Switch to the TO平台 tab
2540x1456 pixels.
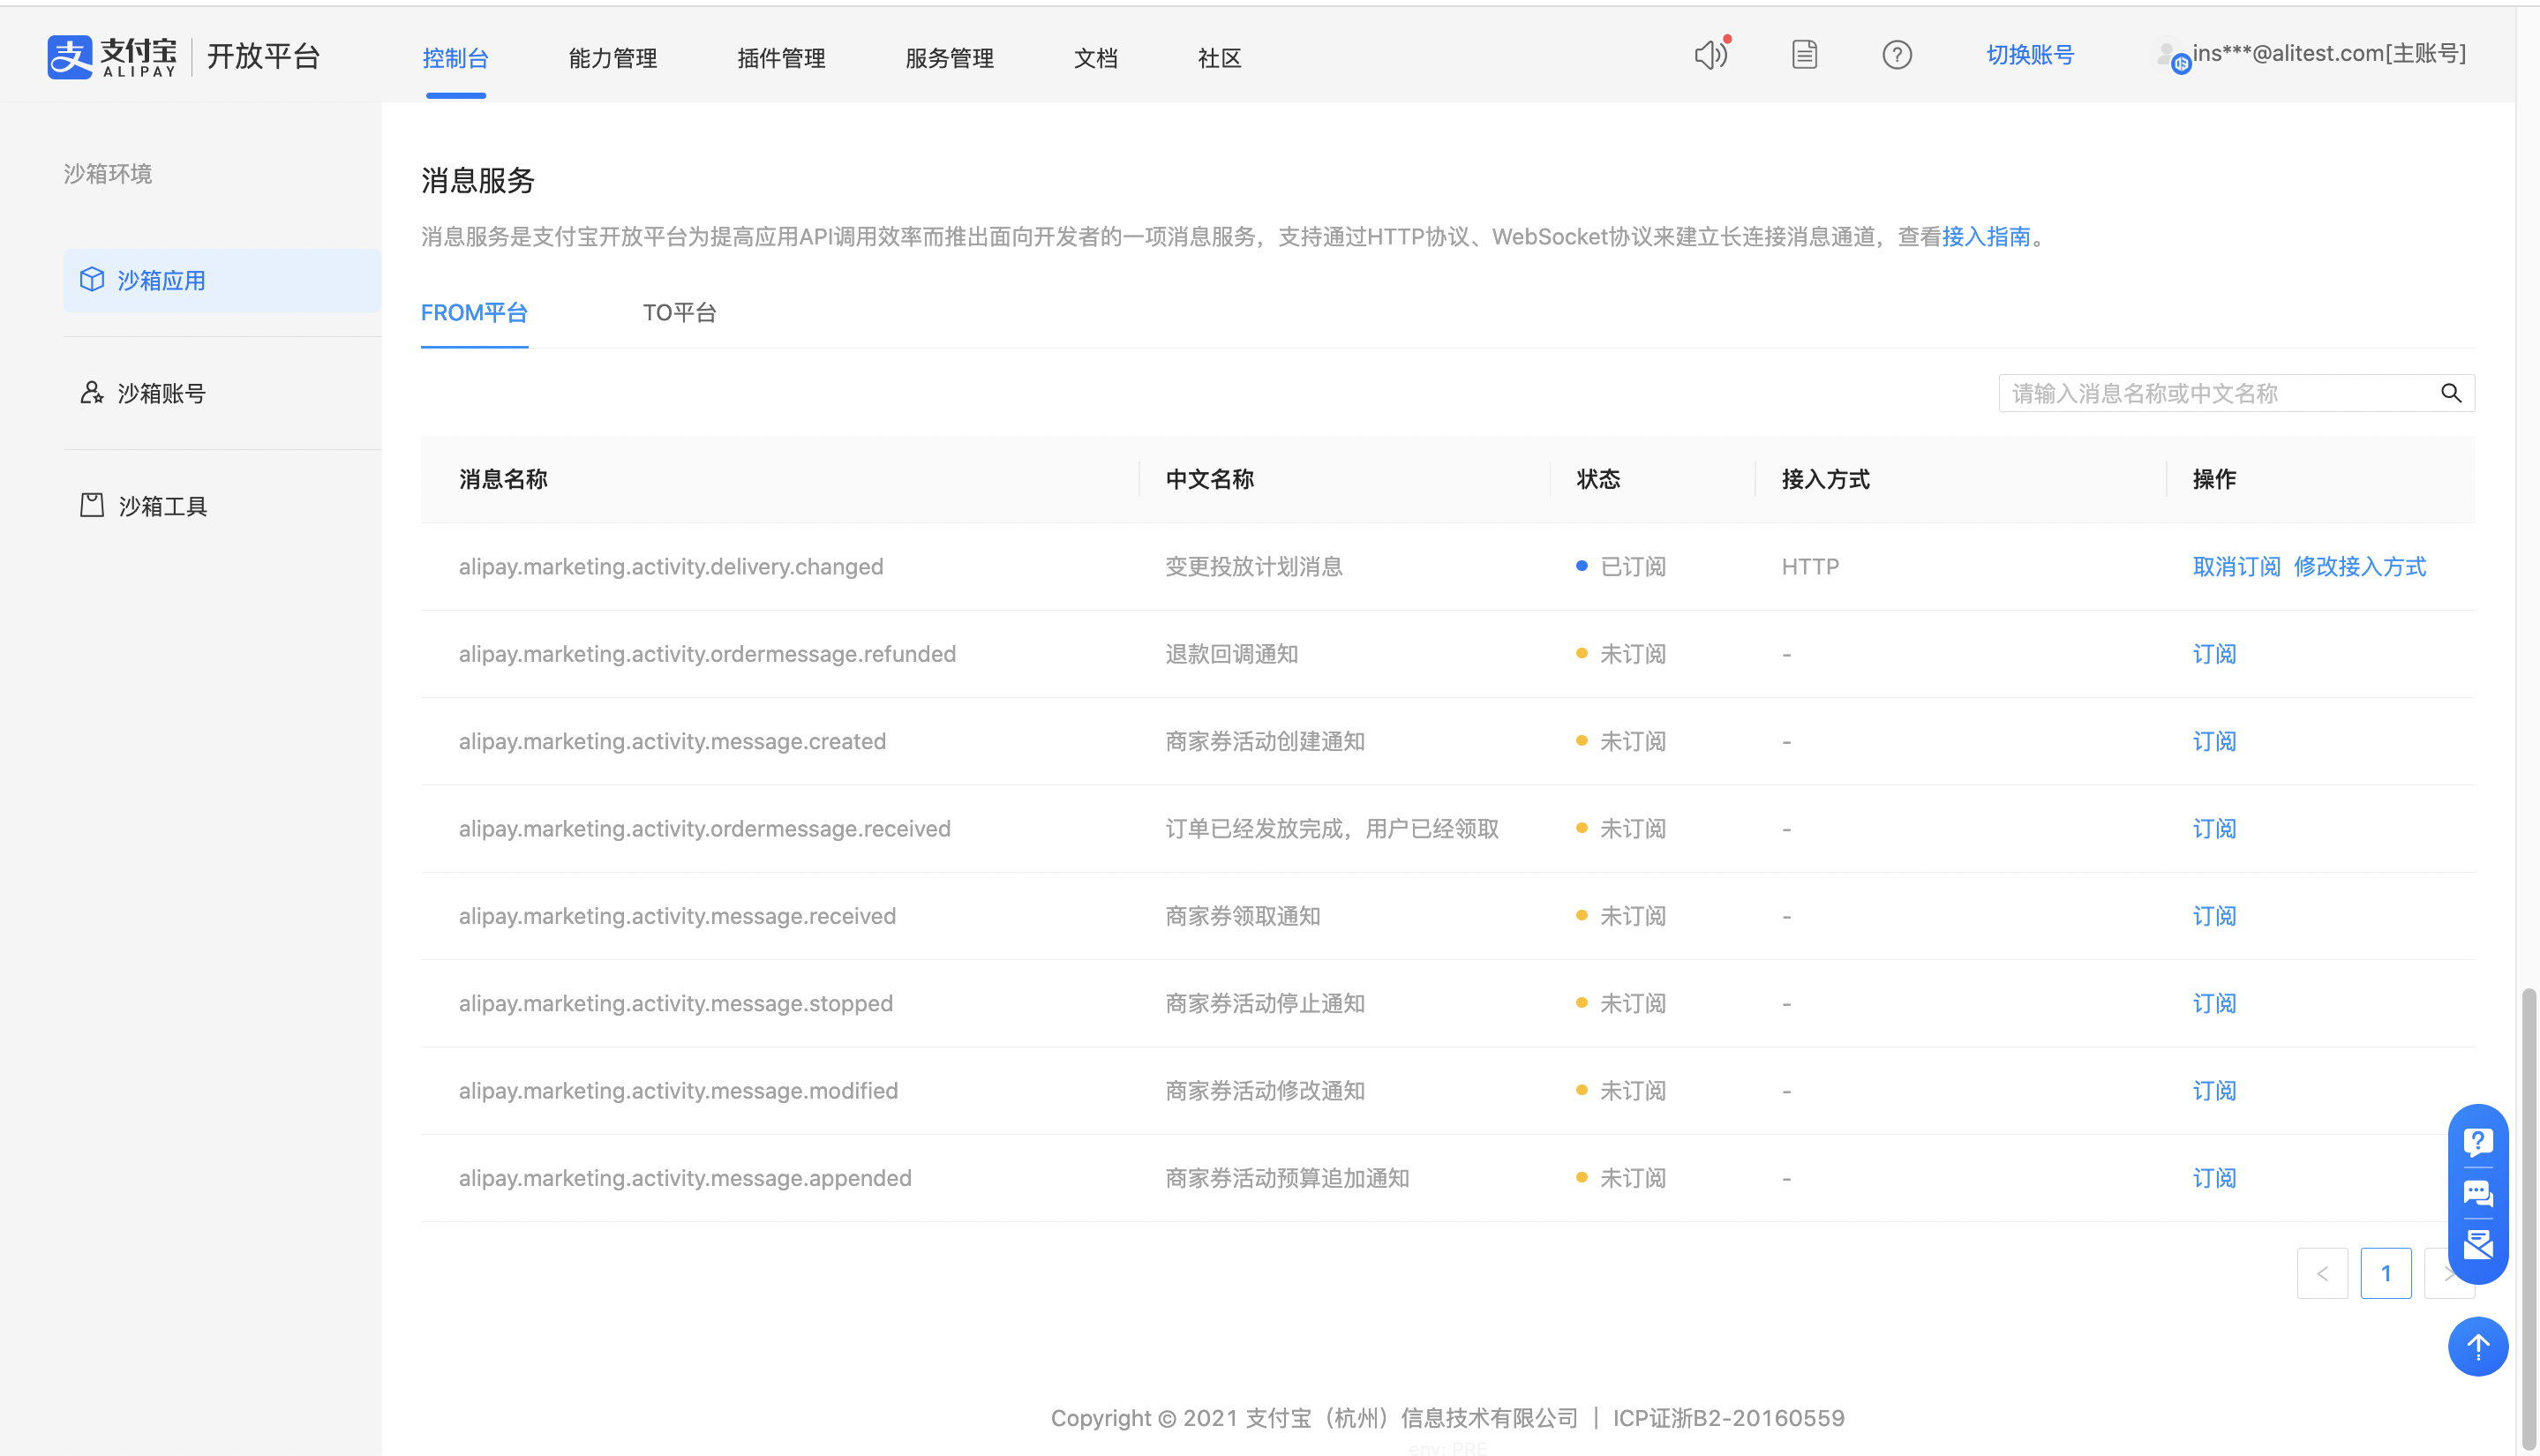click(x=679, y=313)
